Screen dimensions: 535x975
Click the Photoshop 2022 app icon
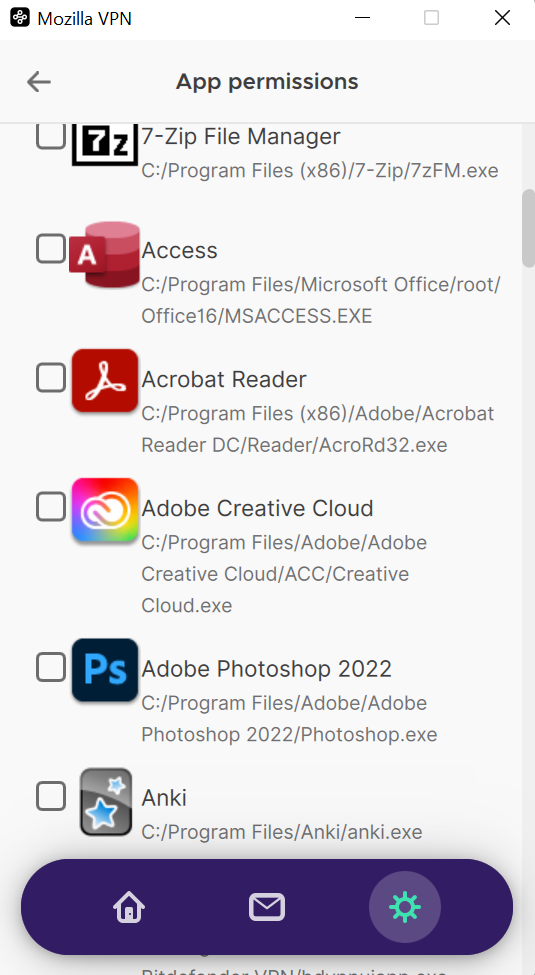point(105,670)
